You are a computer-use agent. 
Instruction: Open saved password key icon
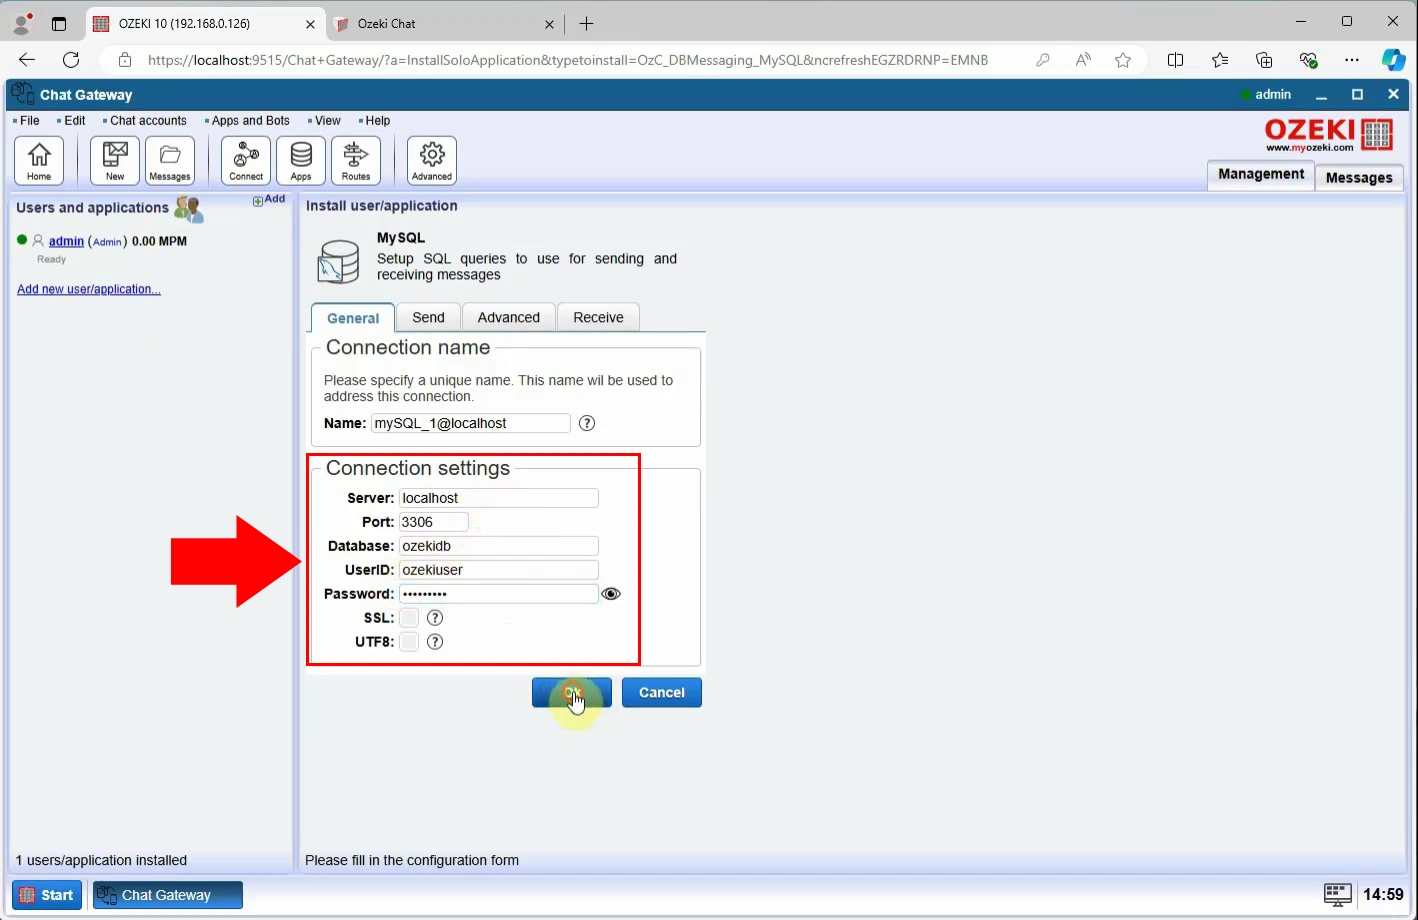1043,60
